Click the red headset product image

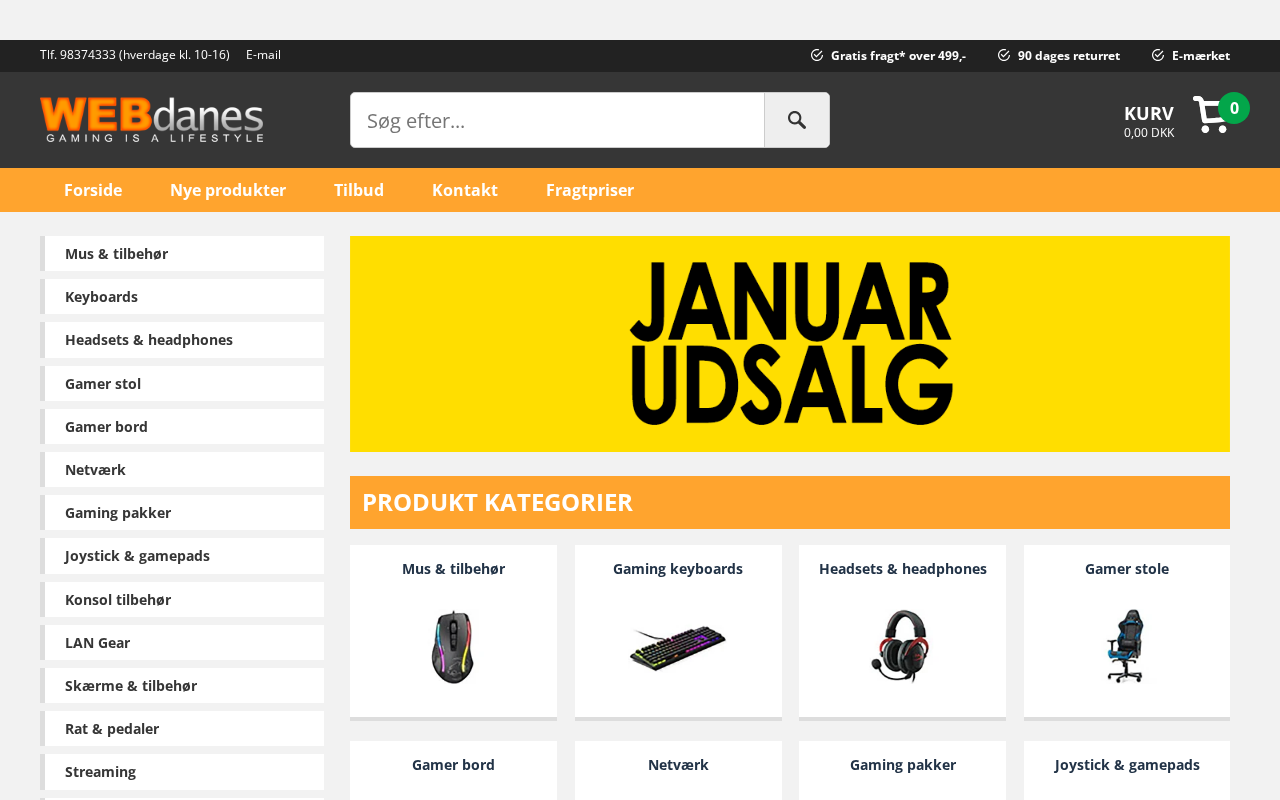pos(901,646)
